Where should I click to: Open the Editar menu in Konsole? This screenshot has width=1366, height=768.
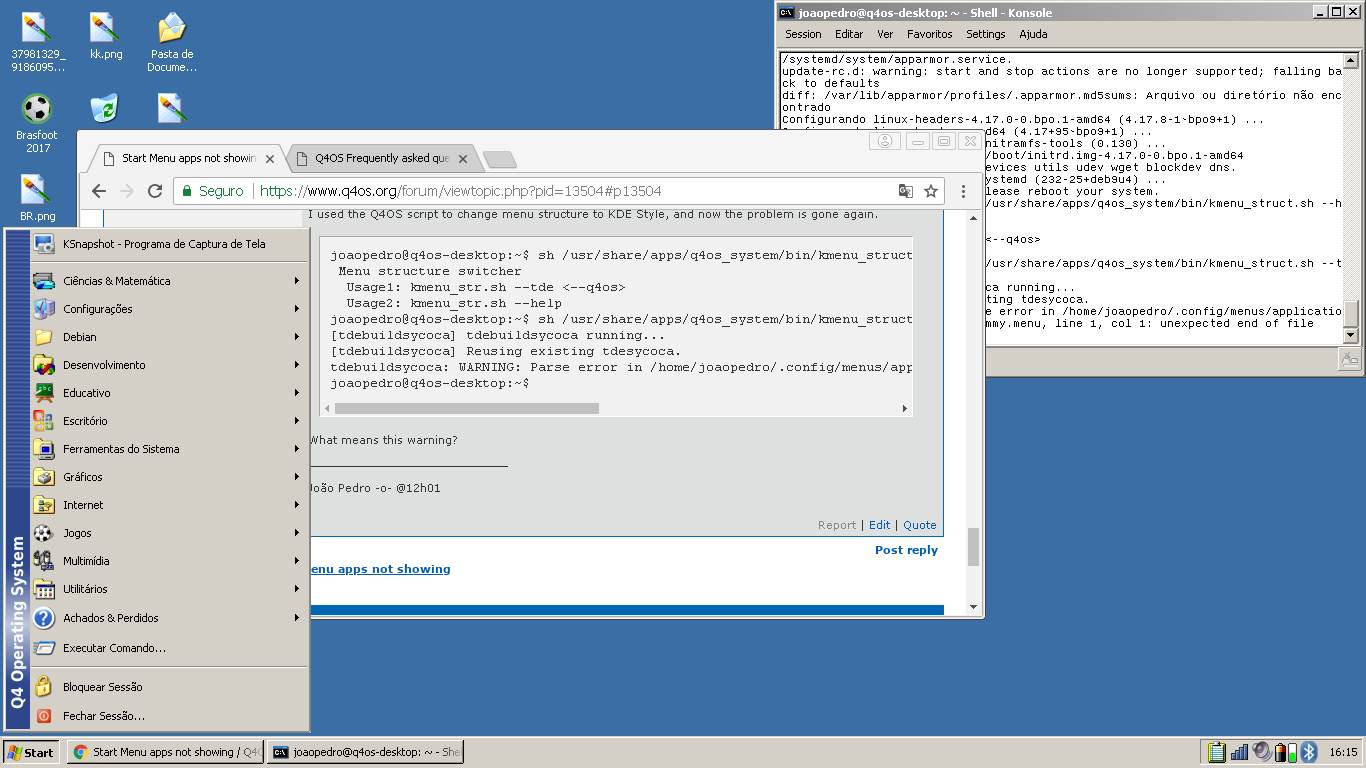pos(849,34)
